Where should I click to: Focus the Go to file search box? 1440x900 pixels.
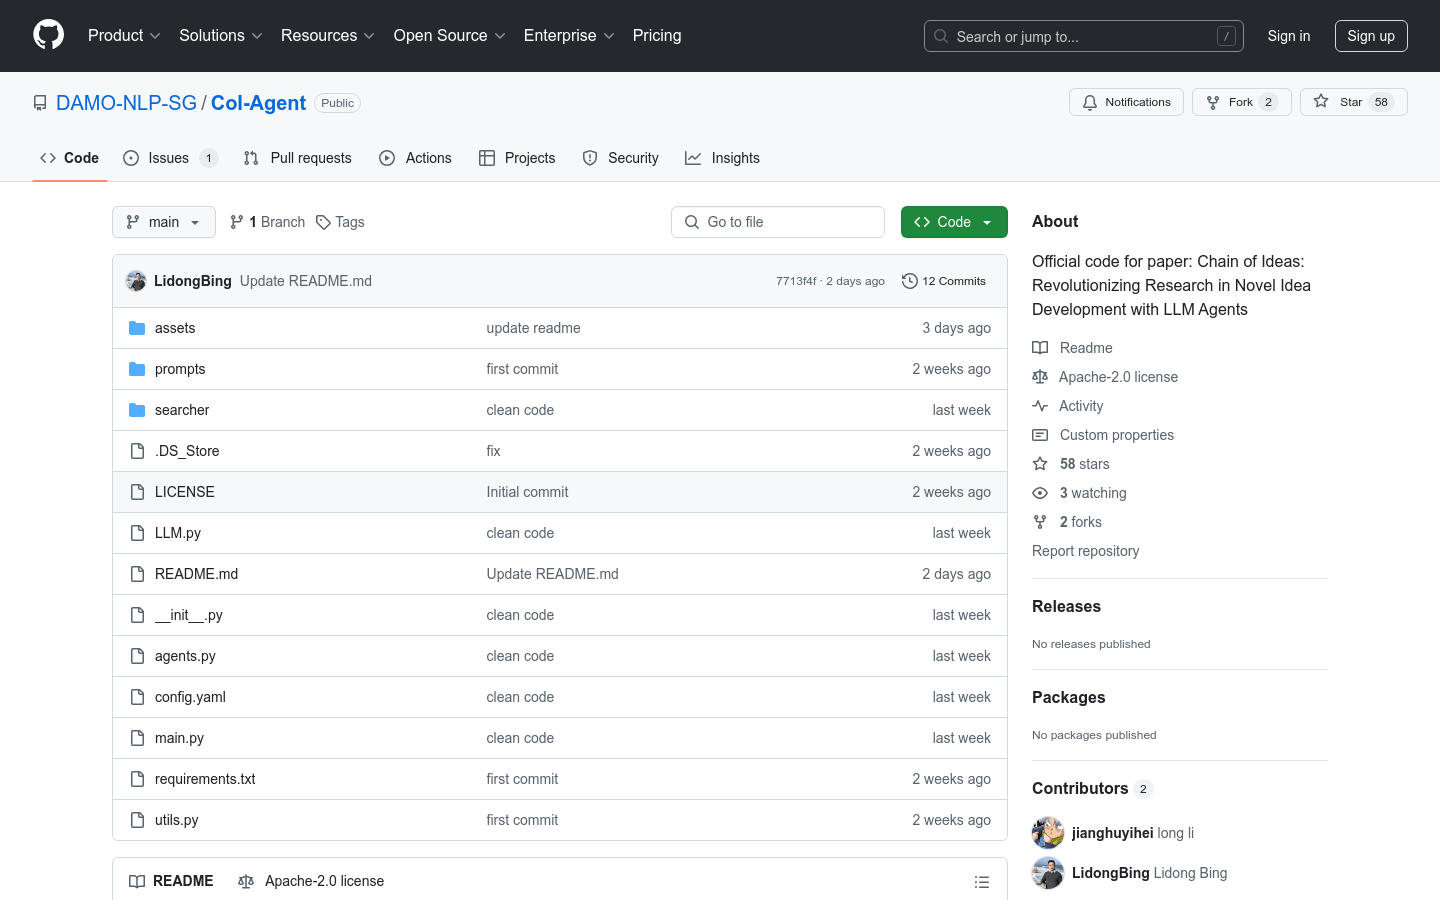[778, 222]
